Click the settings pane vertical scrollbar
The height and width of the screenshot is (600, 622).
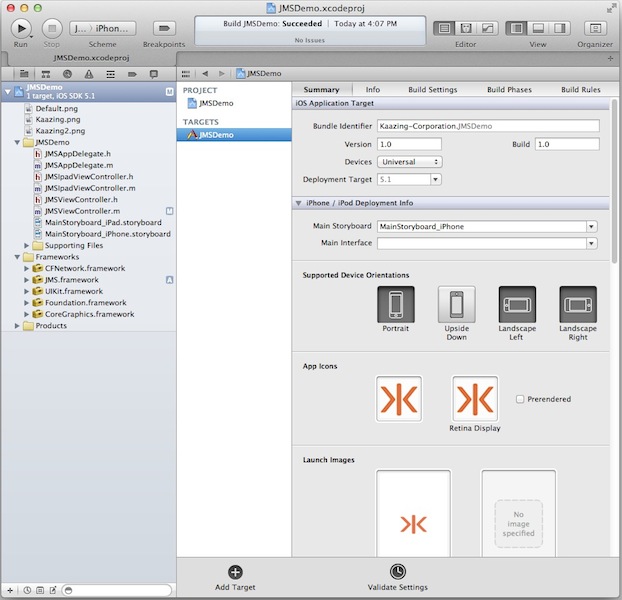click(614, 181)
